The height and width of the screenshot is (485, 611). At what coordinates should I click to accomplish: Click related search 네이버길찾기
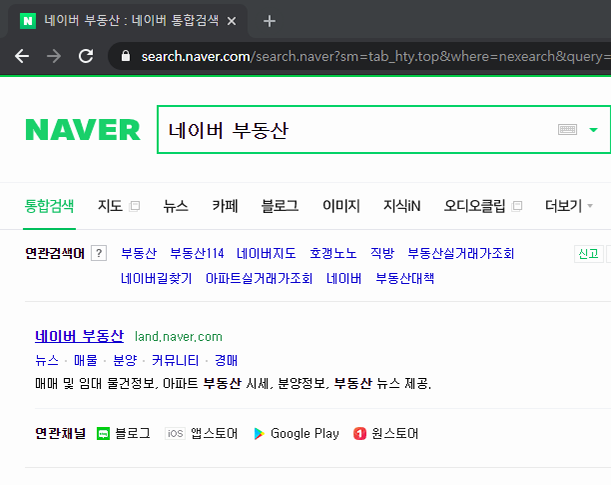(156, 278)
